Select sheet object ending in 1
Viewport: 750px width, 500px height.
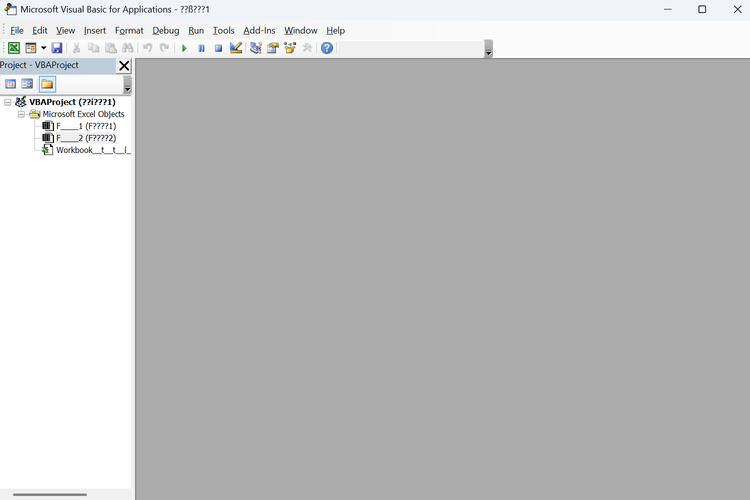coord(86,126)
